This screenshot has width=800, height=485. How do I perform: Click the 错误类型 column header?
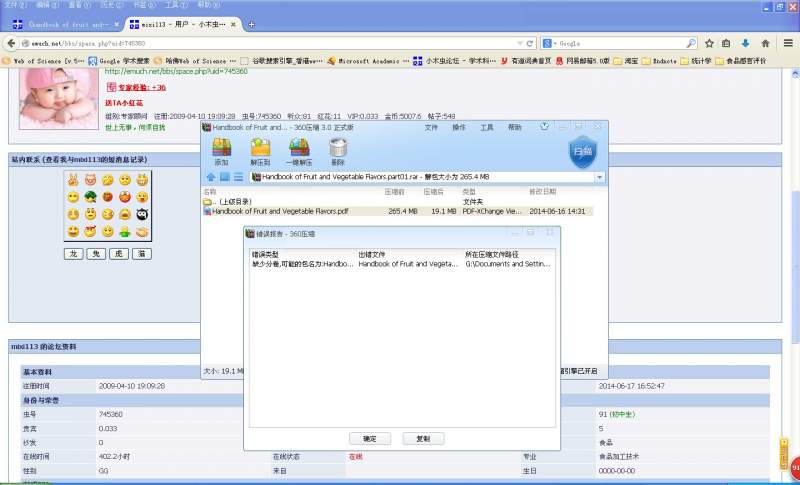(x=265, y=254)
